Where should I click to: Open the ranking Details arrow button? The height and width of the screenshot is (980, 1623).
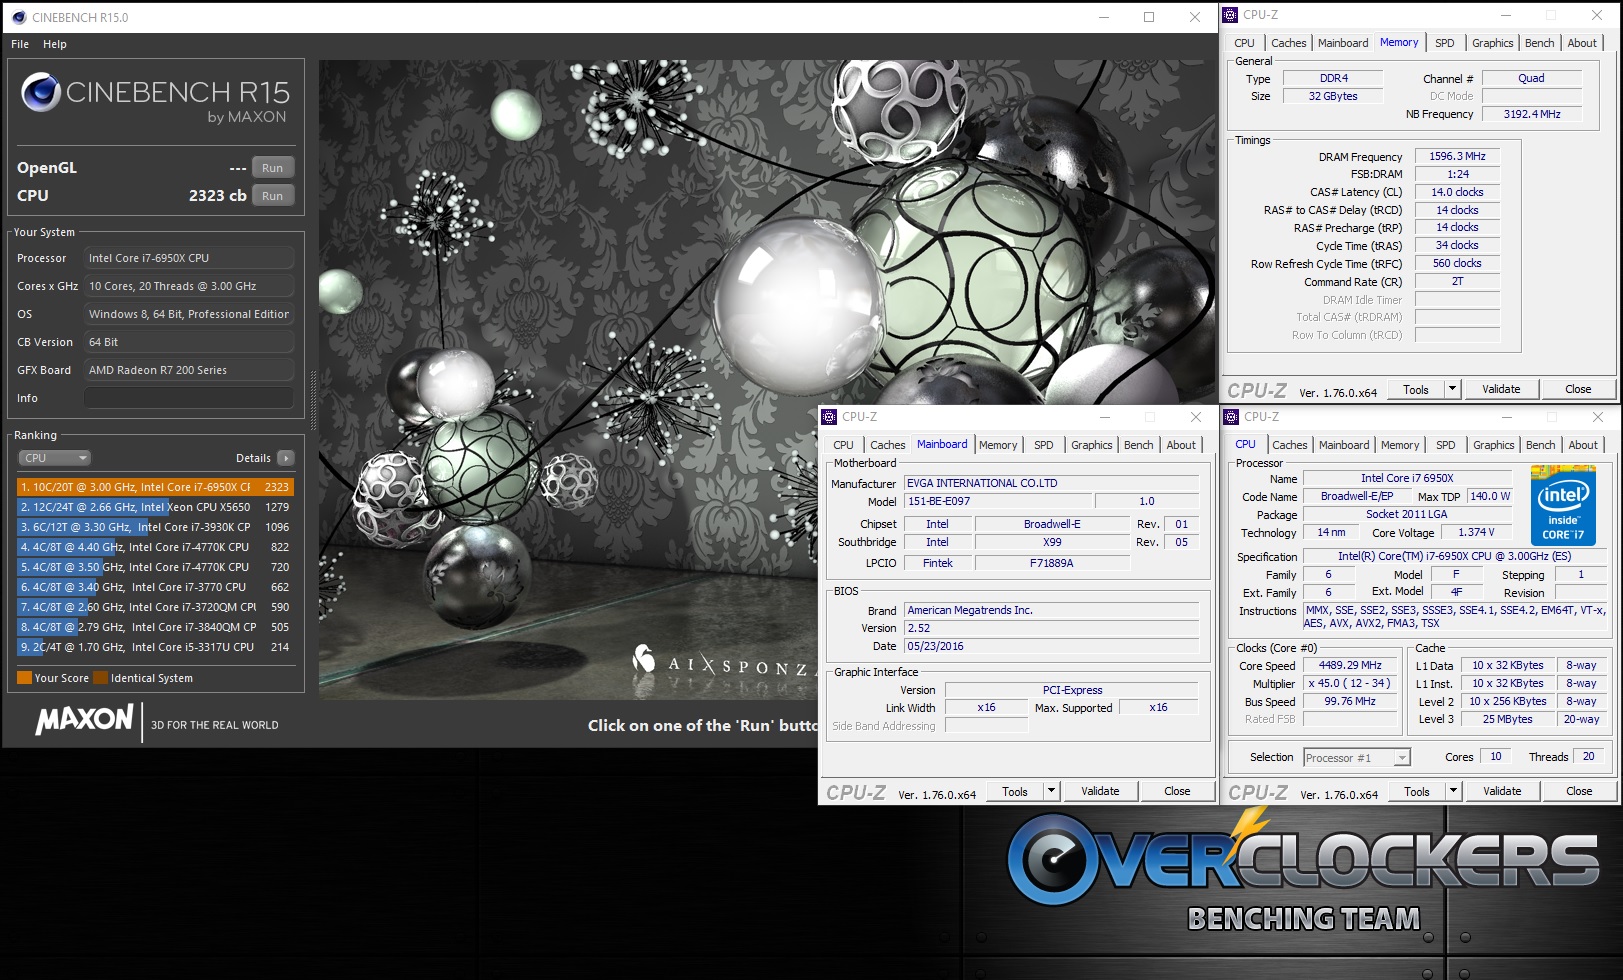click(x=286, y=458)
